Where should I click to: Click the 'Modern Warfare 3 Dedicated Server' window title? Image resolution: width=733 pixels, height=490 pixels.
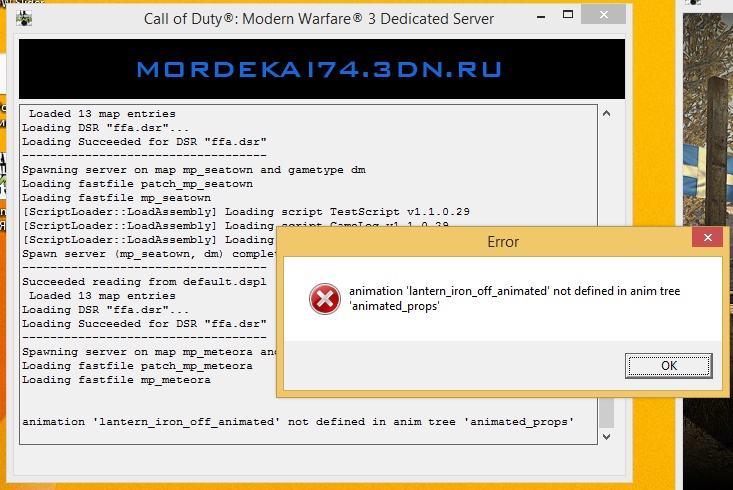(x=319, y=19)
